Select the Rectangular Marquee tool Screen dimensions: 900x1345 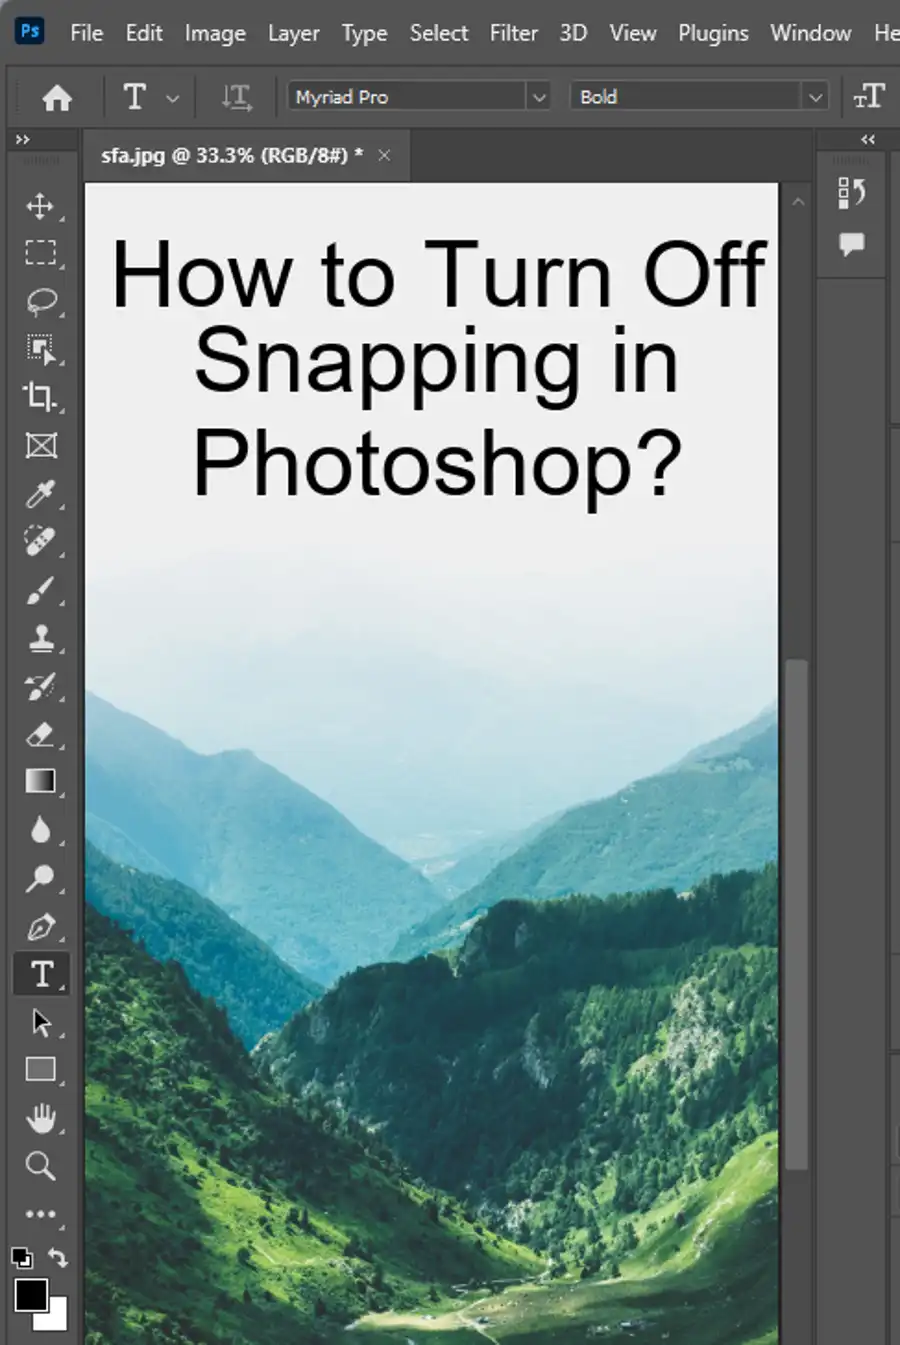[x=40, y=253]
